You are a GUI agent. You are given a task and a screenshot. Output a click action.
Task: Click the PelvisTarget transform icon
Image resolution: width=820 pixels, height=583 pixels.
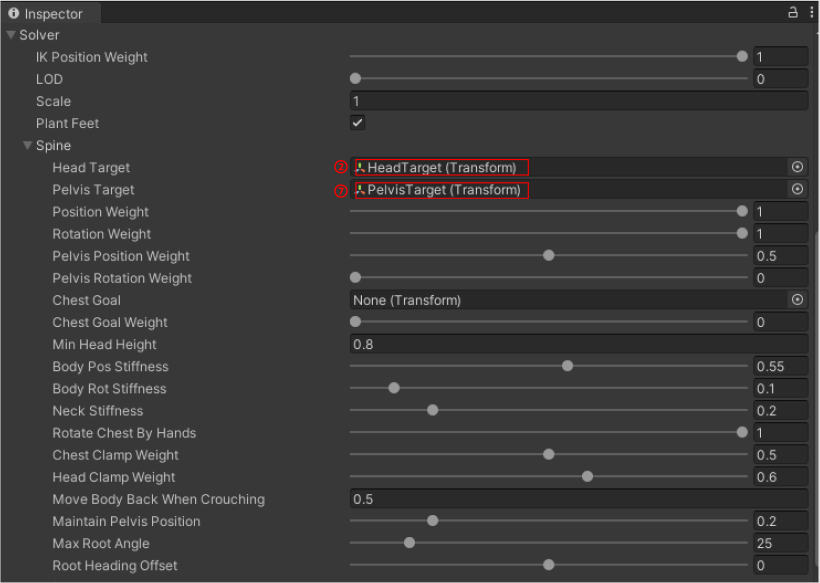[x=360, y=189]
